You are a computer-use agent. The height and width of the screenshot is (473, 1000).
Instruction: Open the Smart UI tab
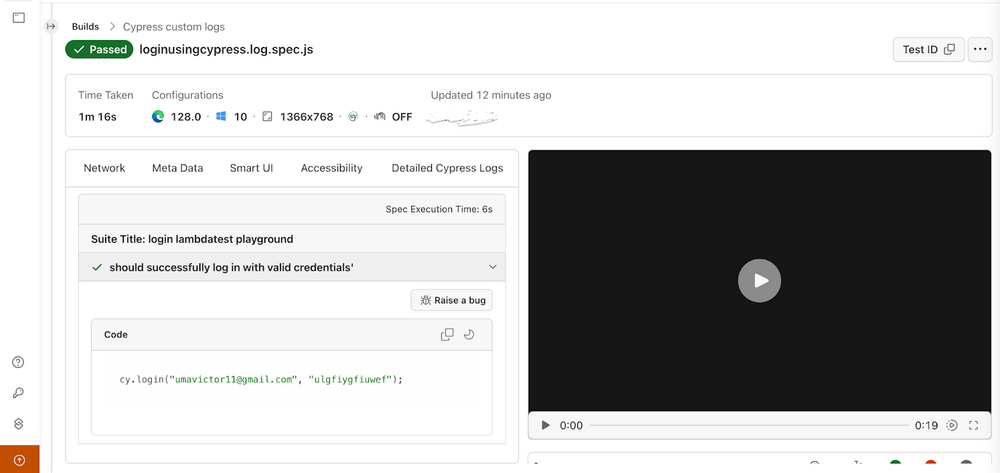[x=251, y=168]
